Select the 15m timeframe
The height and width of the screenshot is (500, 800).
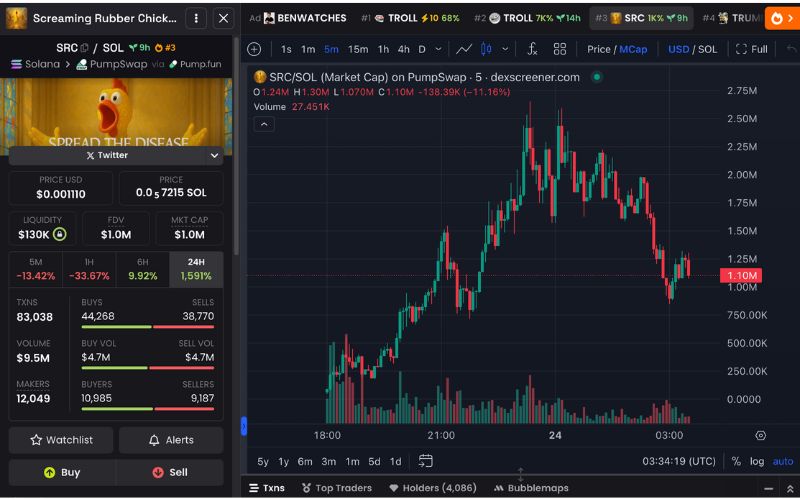358,49
